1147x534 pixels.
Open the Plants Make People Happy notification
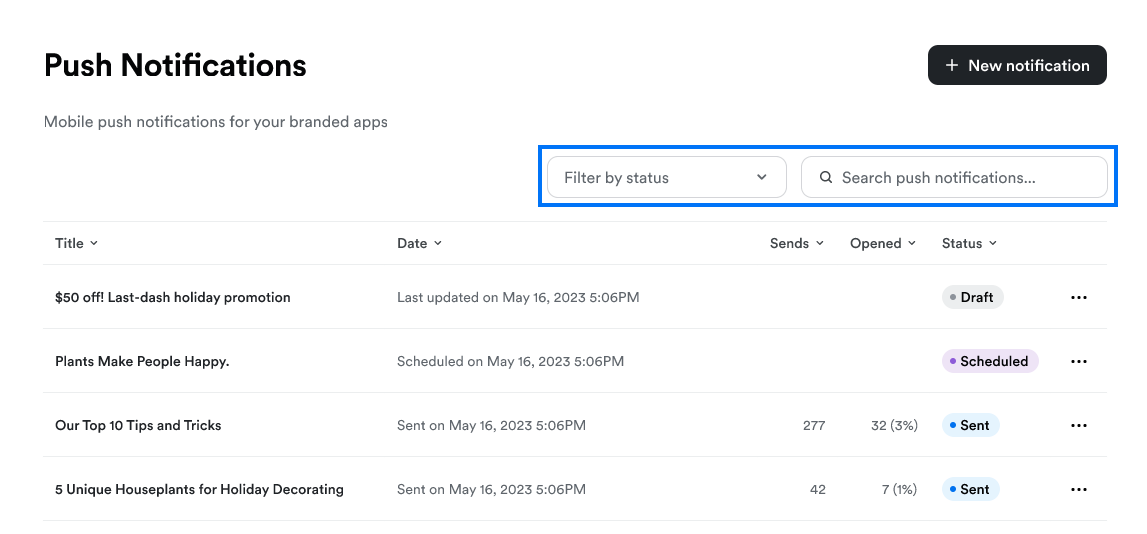pyautogui.click(x=142, y=361)
